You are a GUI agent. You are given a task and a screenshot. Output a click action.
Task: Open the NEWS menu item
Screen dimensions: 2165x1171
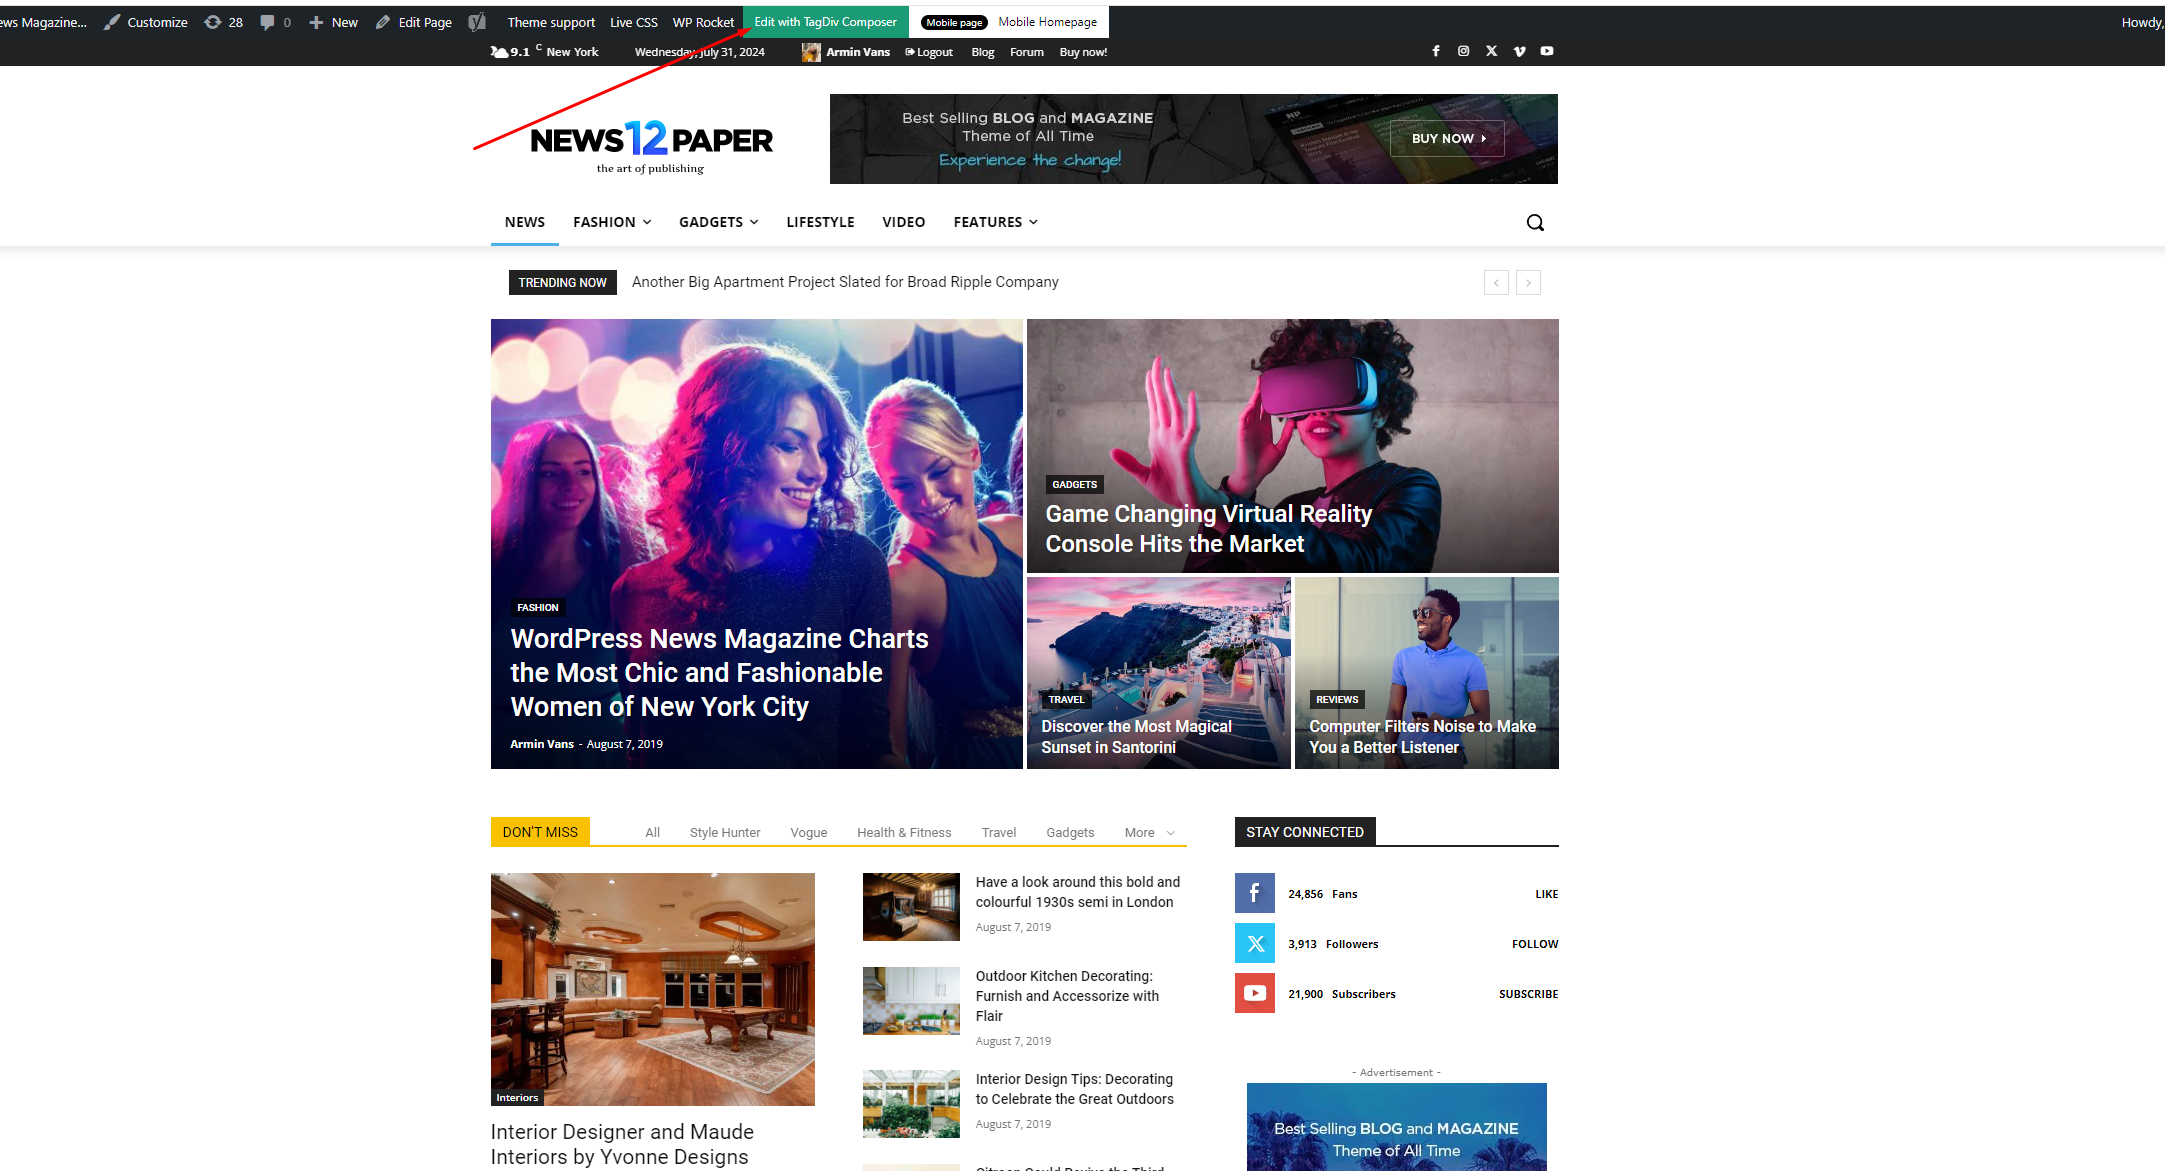click(525, 222)
